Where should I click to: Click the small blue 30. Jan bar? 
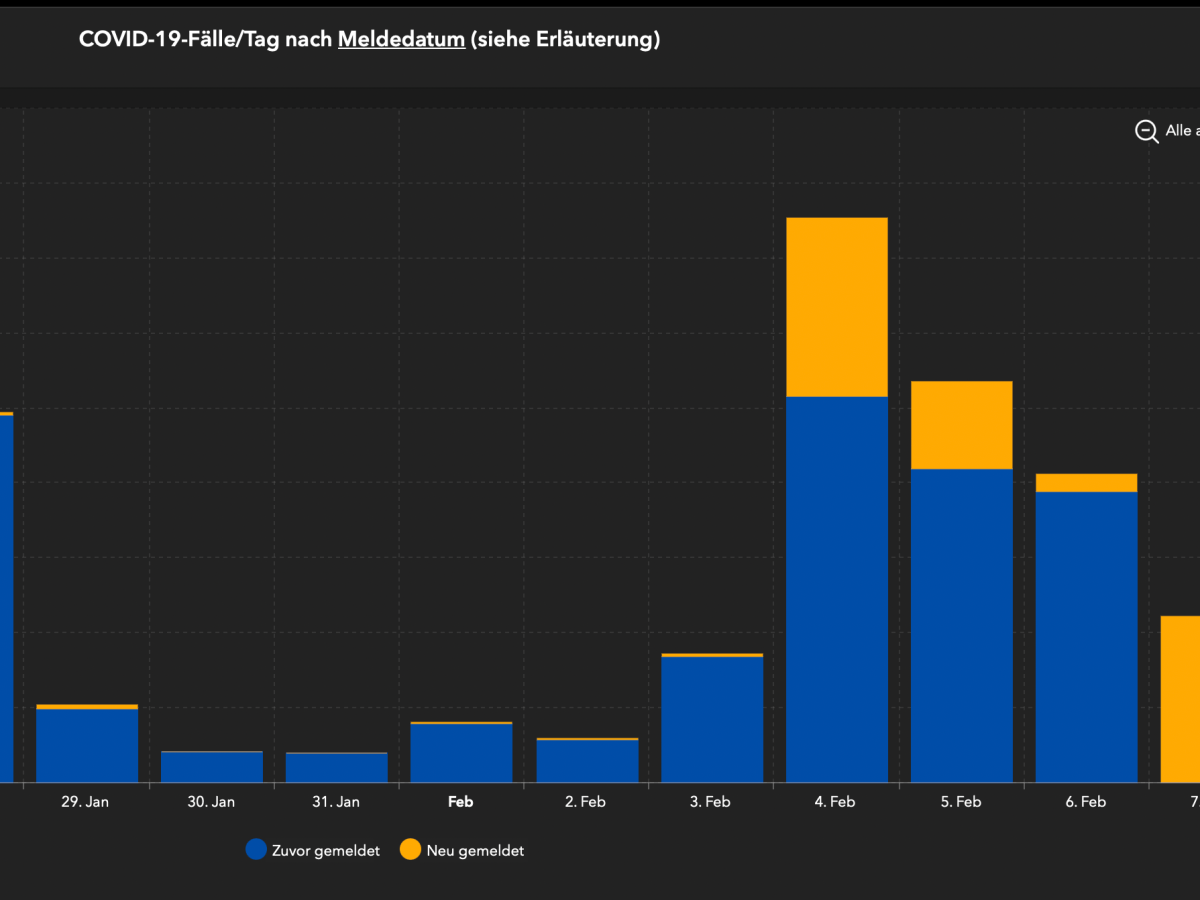point(212,767)
